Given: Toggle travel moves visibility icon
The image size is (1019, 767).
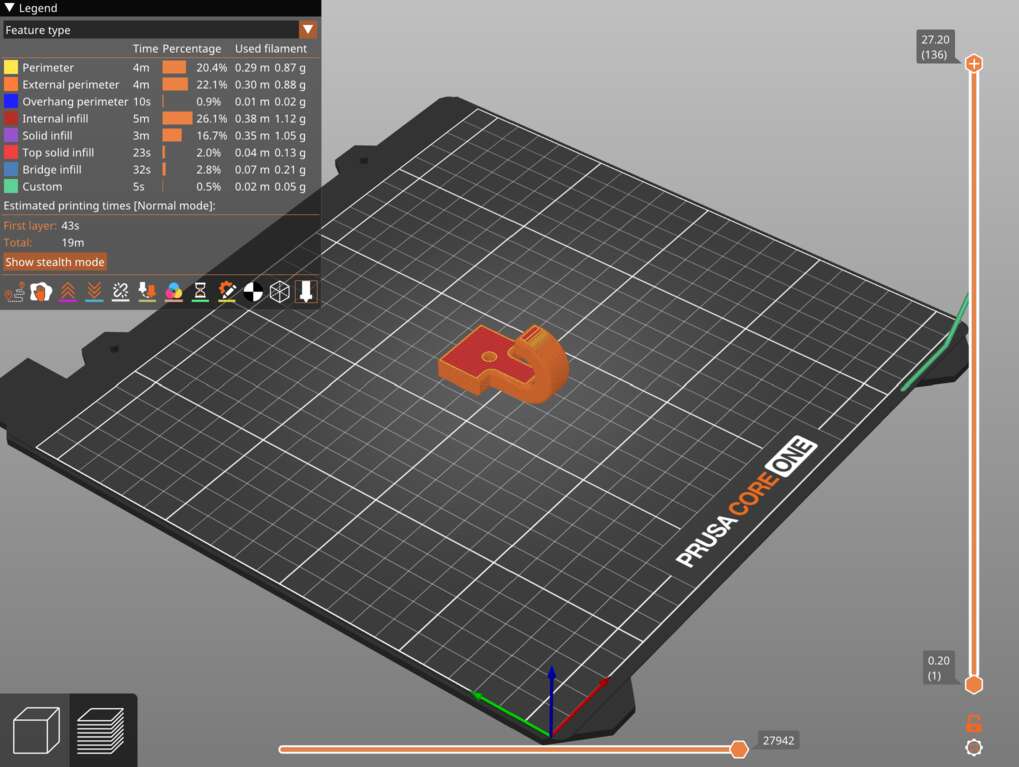Looking at the screenshot, I should click(14, 292).
